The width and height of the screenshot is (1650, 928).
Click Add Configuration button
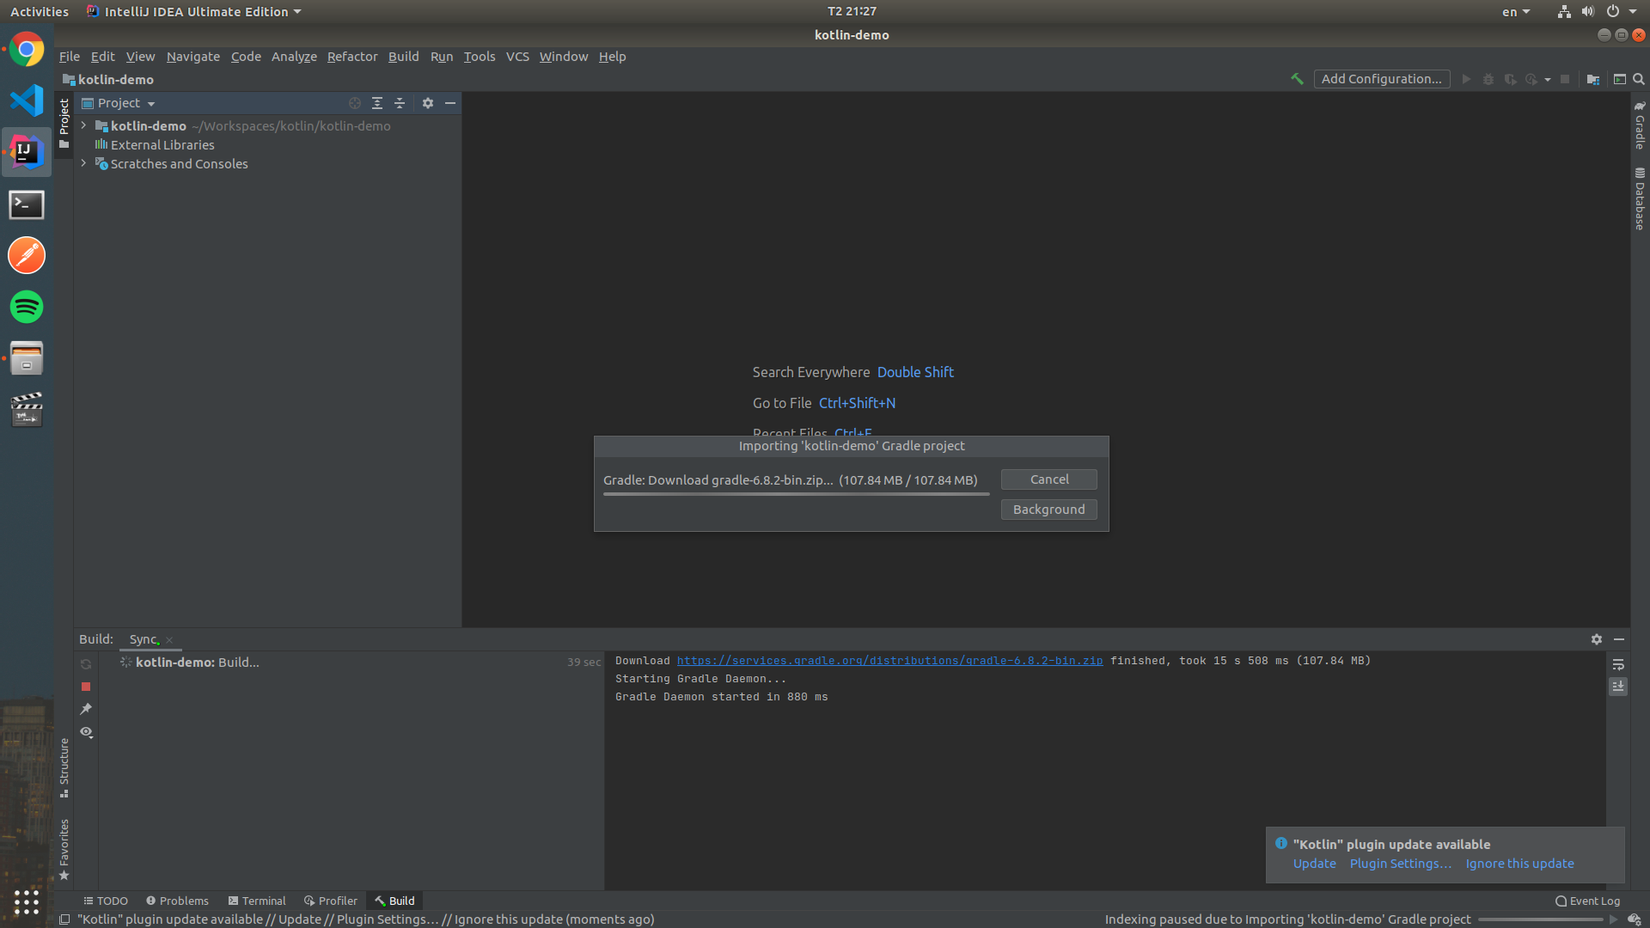(x=1382, y=79)
